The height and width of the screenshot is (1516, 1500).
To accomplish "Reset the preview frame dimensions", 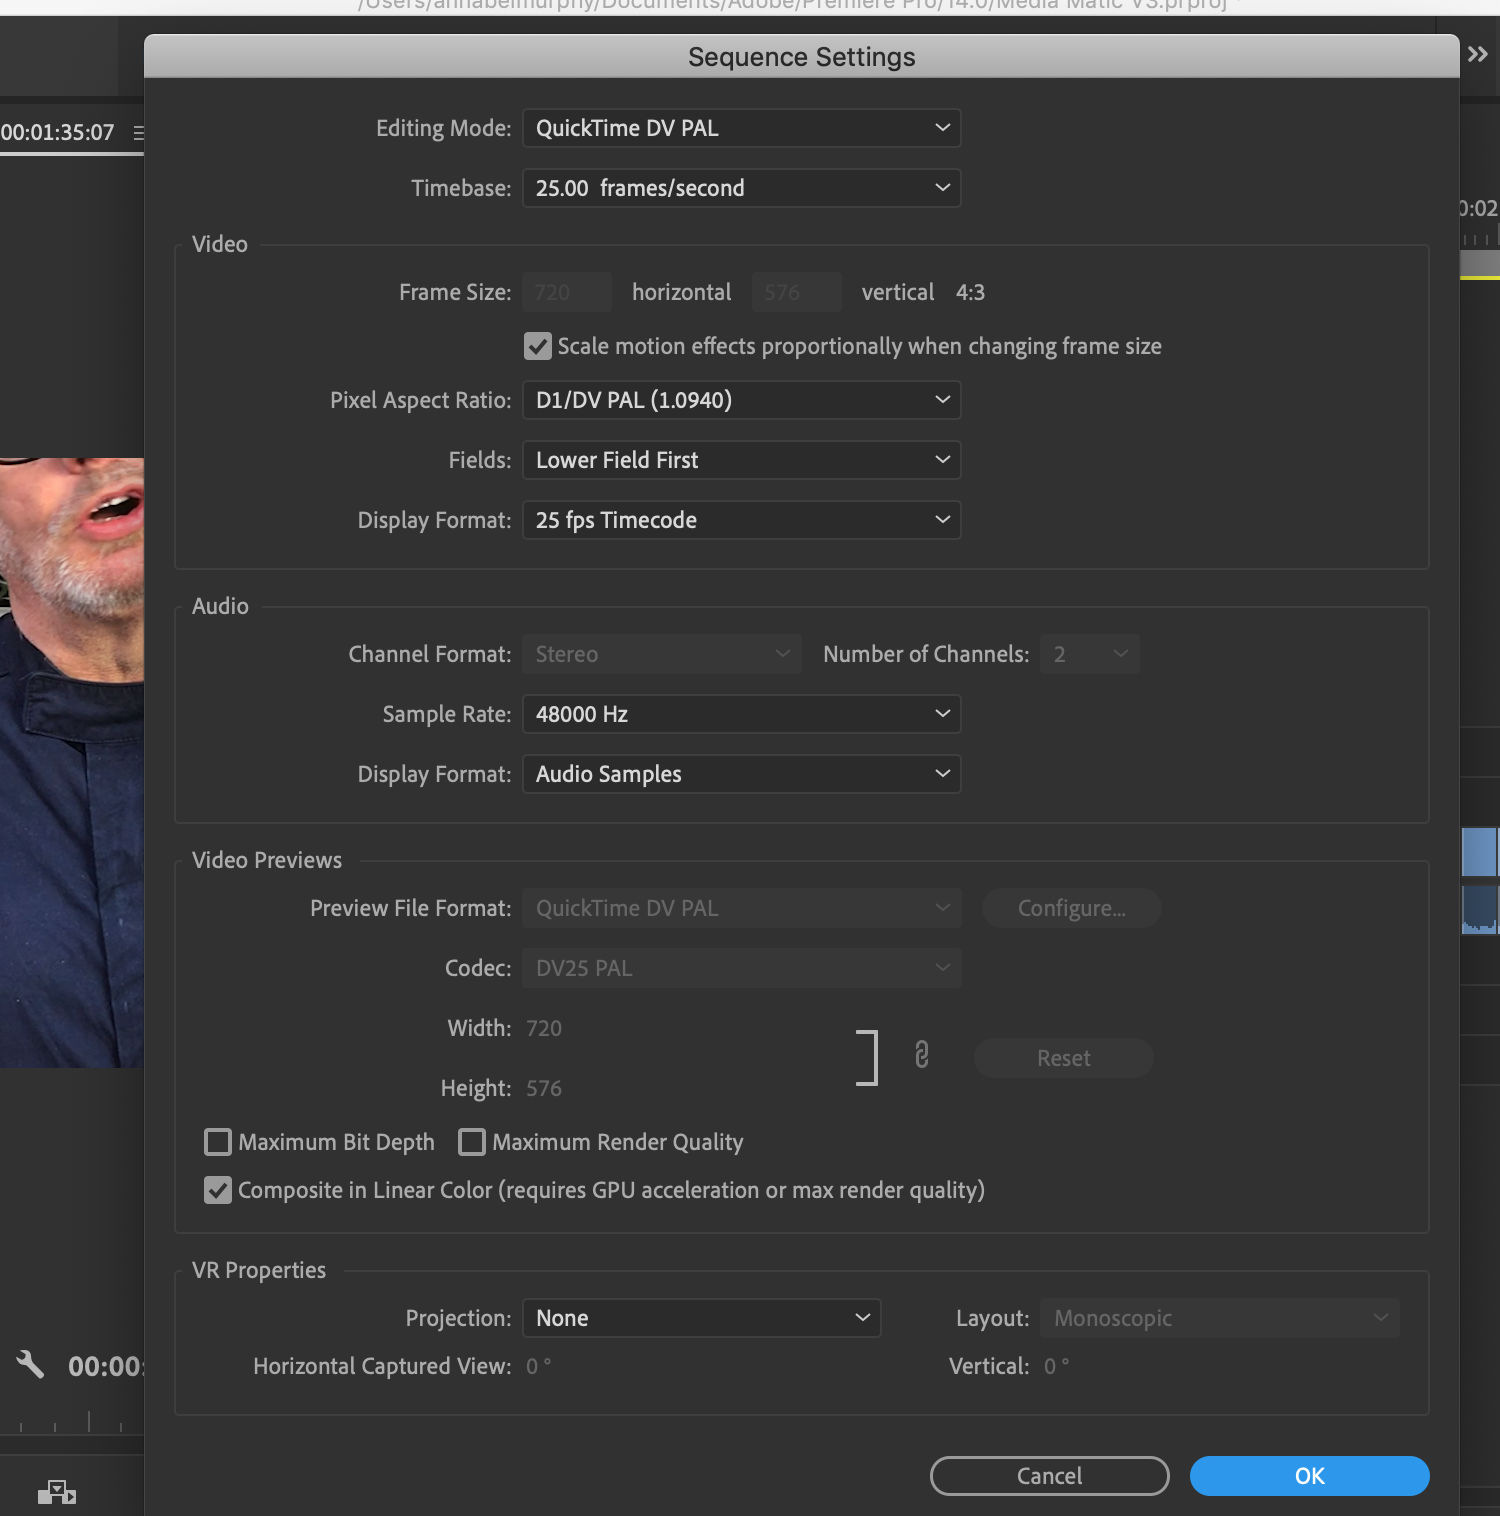I will pyautogui.click(x=1063, y=1057).
